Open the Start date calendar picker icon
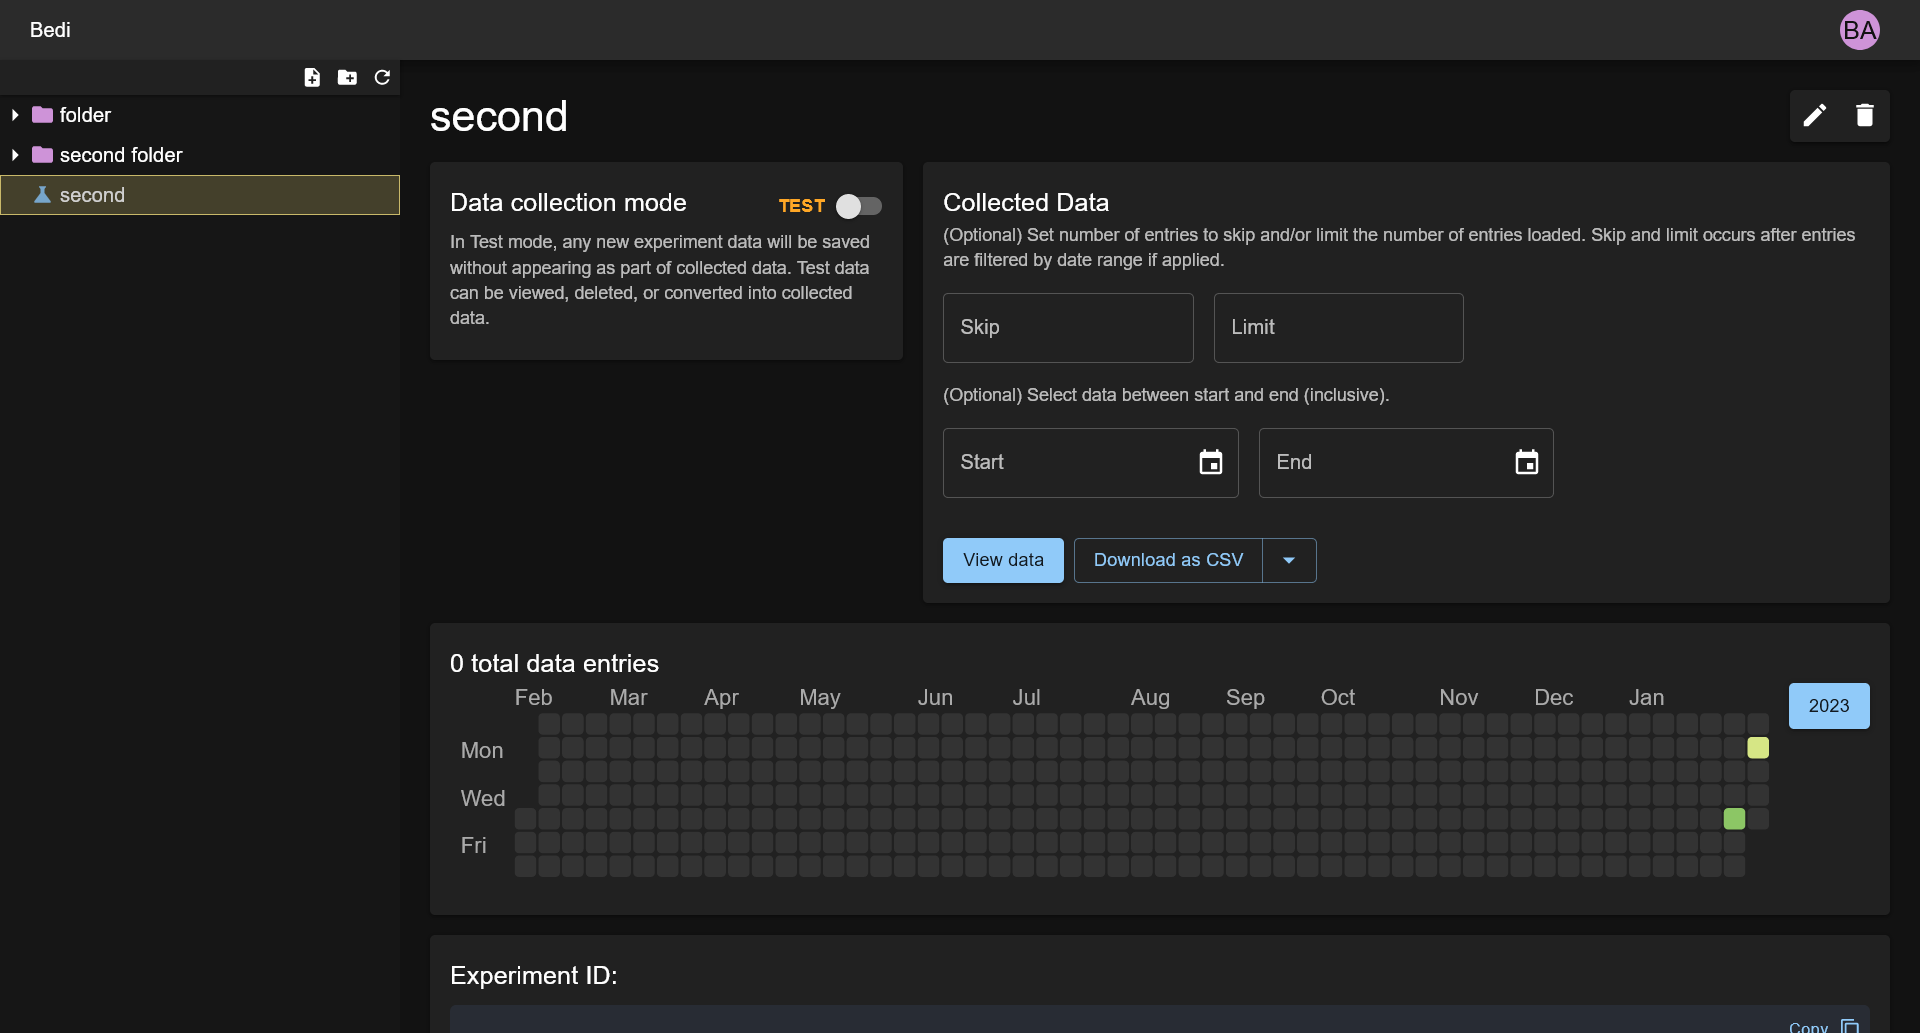The width and height of the screenshot is (1920, 1033). coord(1210,463)
